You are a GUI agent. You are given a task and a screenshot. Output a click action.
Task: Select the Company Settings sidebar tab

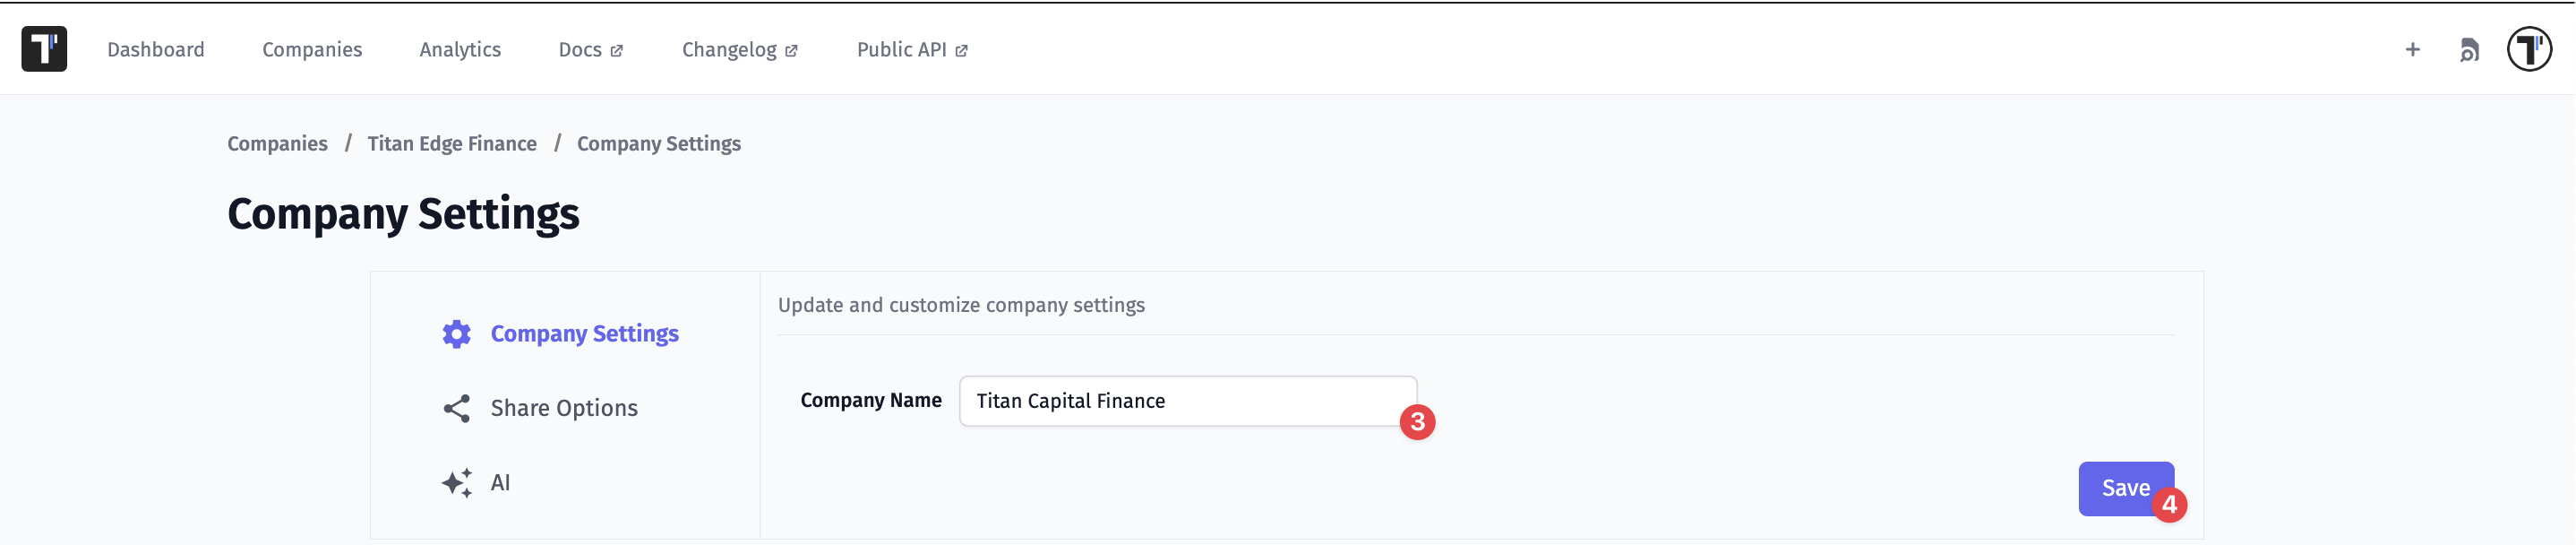[x=584, y=334]
